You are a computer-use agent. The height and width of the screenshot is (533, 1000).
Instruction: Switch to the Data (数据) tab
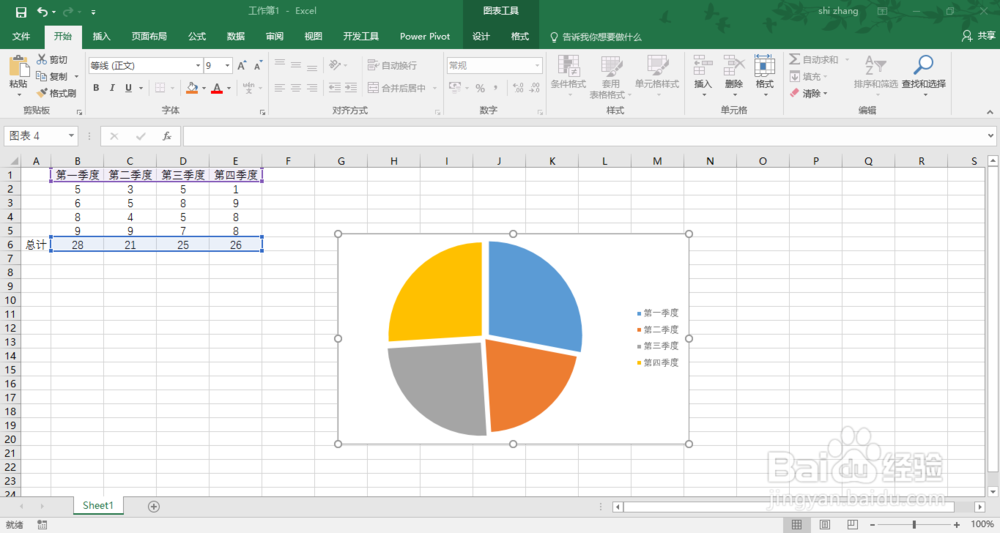[x=236, y=36]
